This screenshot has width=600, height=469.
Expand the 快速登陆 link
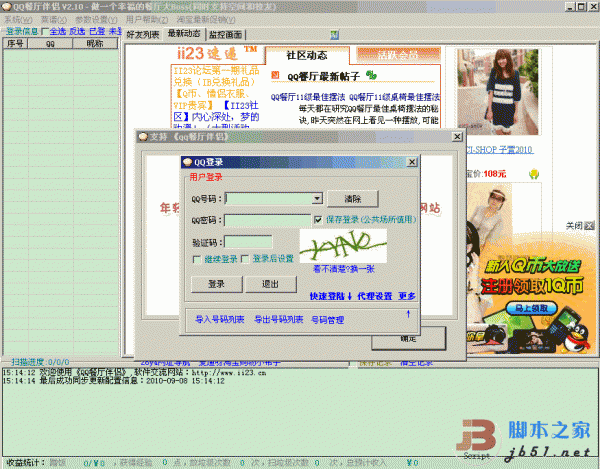(x=331, y=296)
